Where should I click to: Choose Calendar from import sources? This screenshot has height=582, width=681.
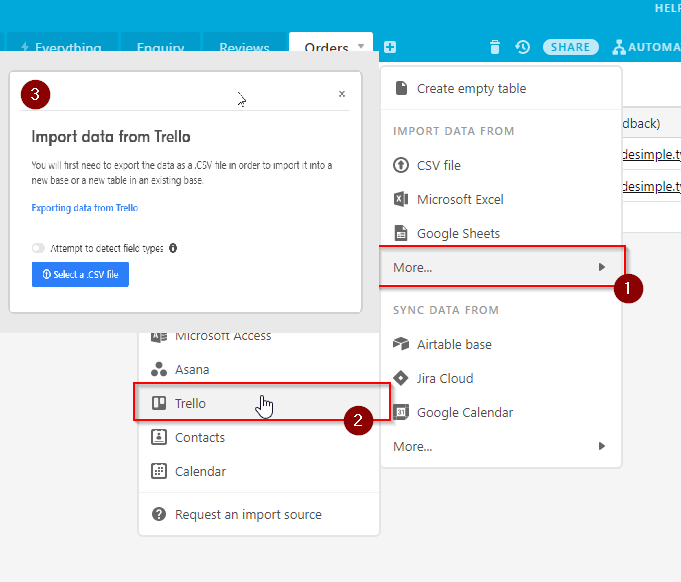click(x=259, y=471)
